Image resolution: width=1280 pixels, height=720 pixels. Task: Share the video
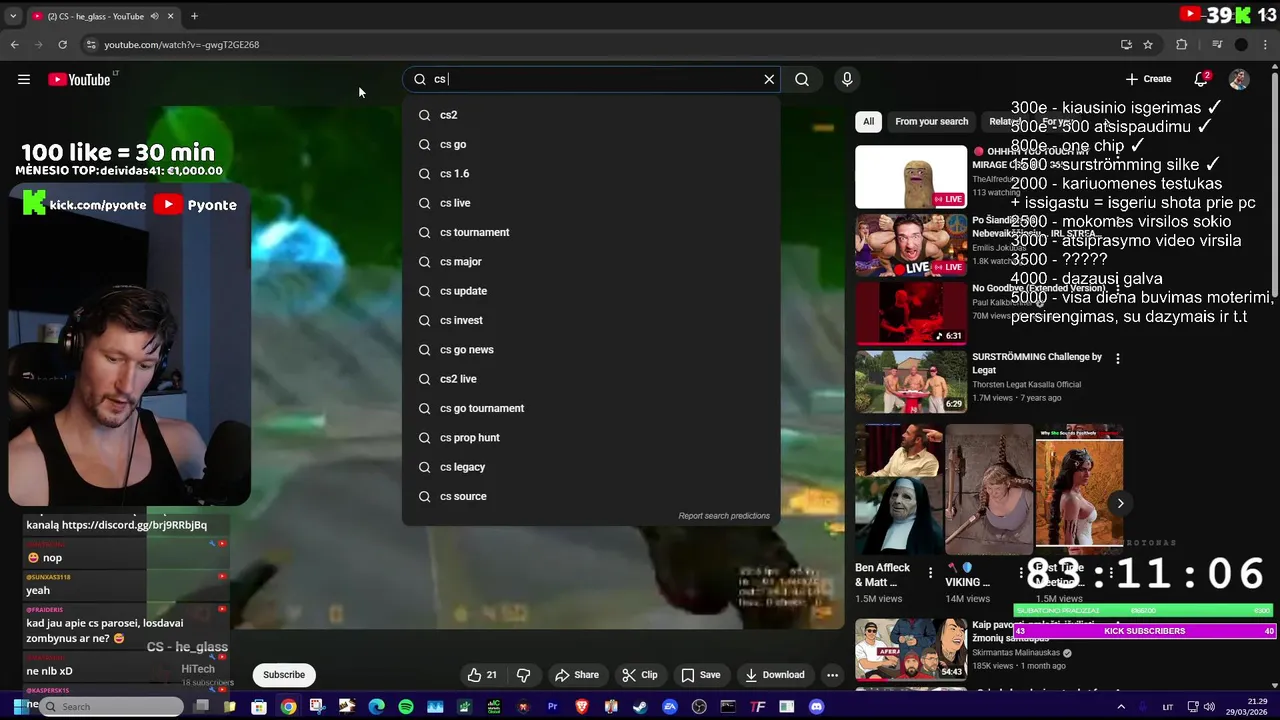click(x=577, y=675)
